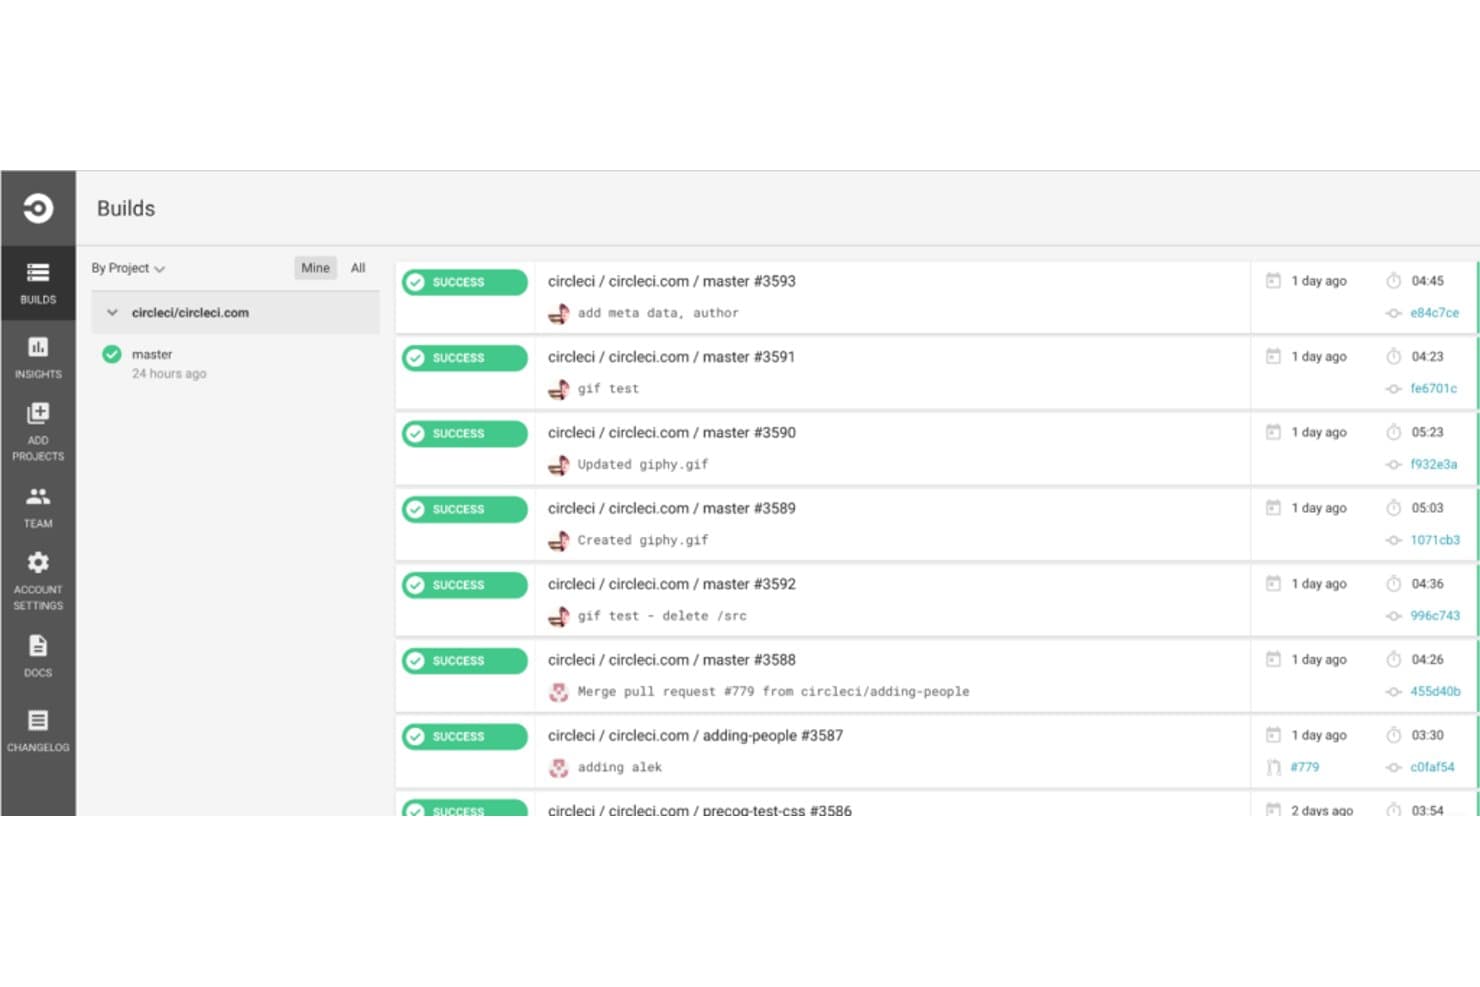Viewport: 1480px width, 987px height.
Task: Click commit message 'gif test - delete /src'
Action: (662, 616)
